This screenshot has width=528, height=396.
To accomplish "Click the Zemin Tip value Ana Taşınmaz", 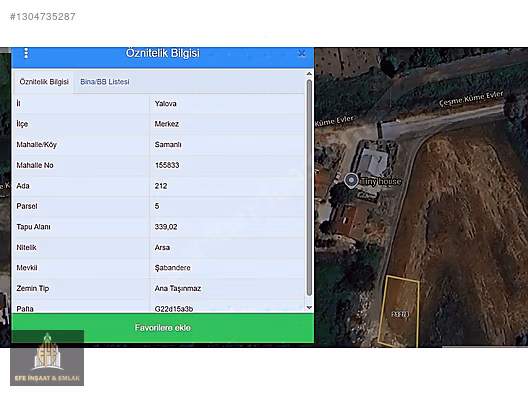I will (x=178, y=289).
